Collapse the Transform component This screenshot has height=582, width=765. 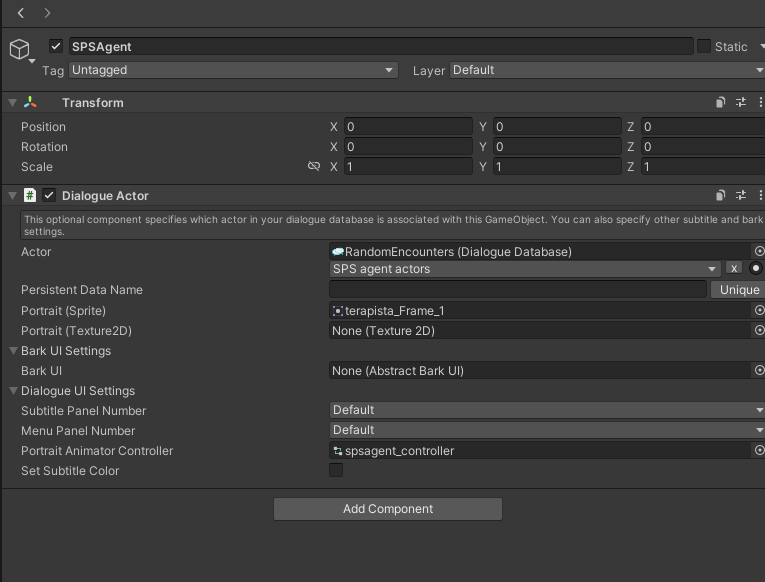tap(13, 102)
